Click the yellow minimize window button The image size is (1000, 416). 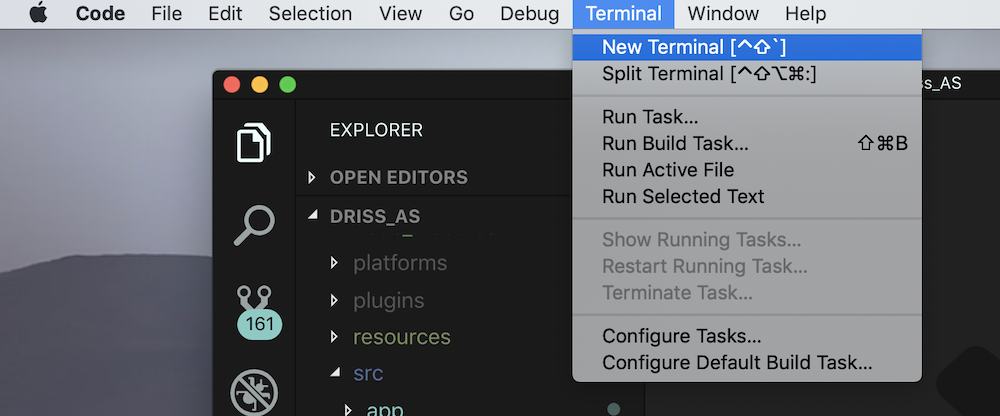[260, 84]
